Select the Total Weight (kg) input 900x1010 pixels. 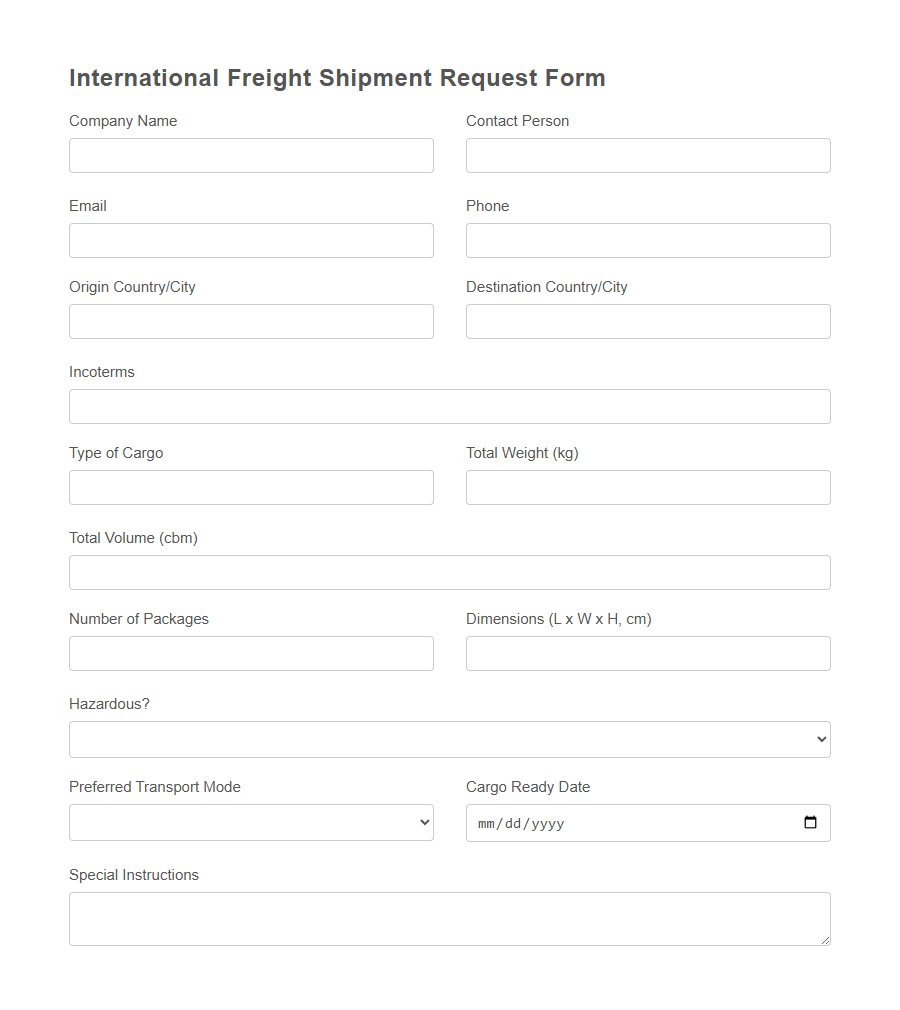647,487
